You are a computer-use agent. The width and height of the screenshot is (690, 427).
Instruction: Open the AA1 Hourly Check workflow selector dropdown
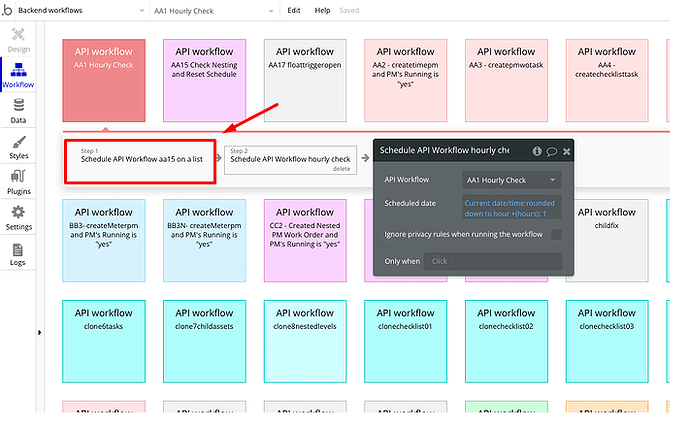coord(214,11)
